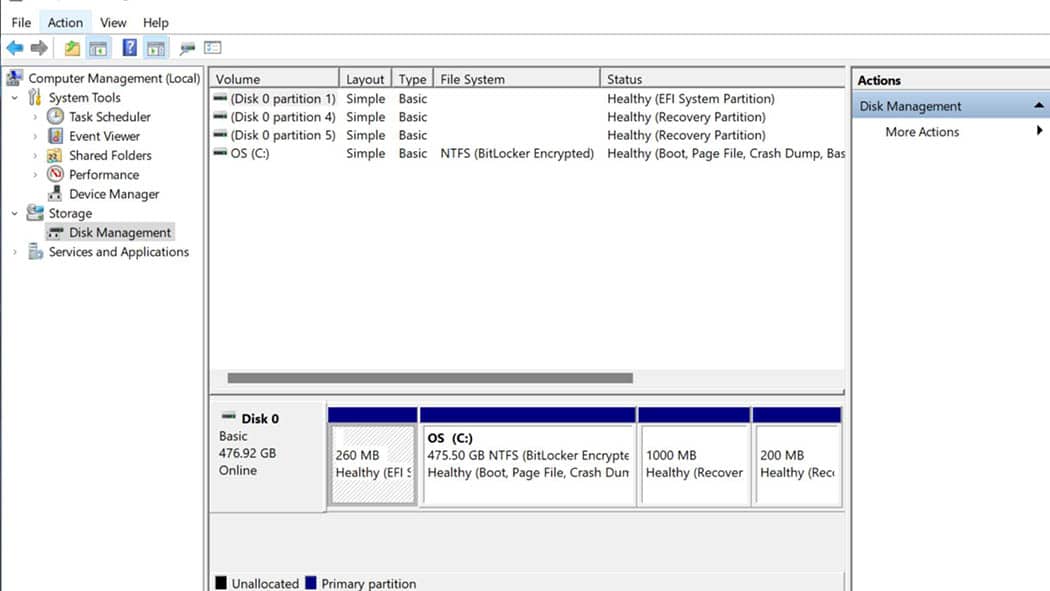This screenshot has width=1050, height=591.
Task: Click the Performance gauge icon
Action: 56,174
